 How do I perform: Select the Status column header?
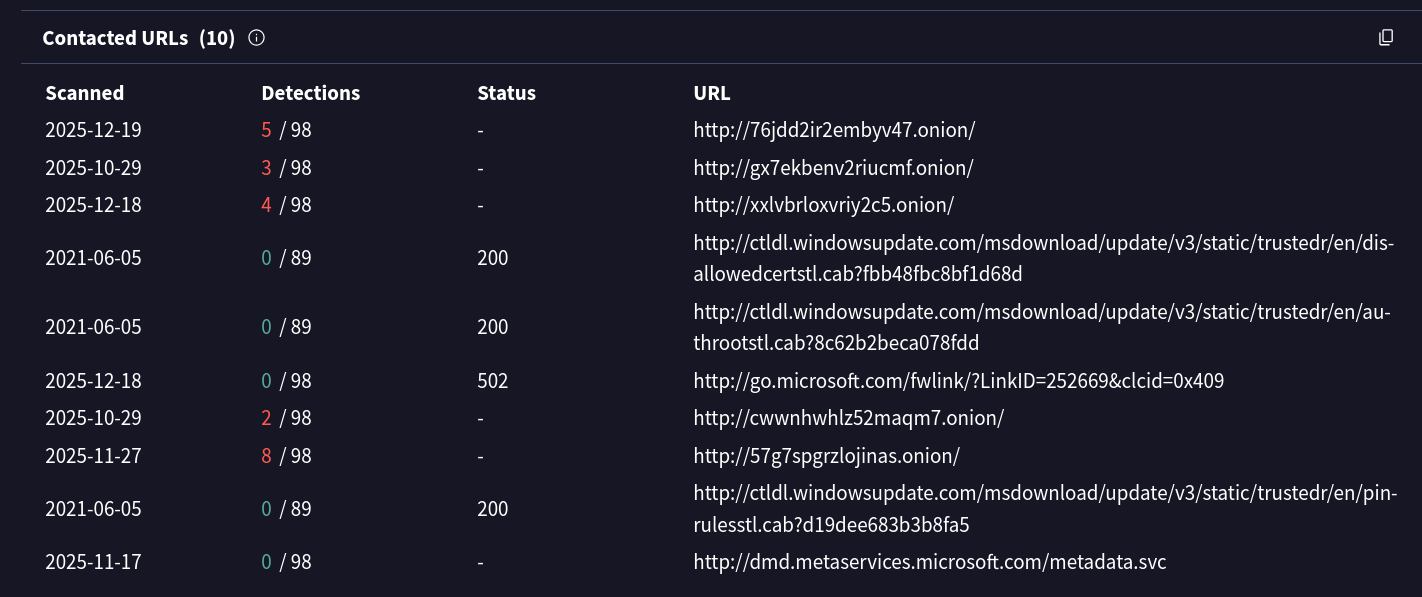coord(506,92)
